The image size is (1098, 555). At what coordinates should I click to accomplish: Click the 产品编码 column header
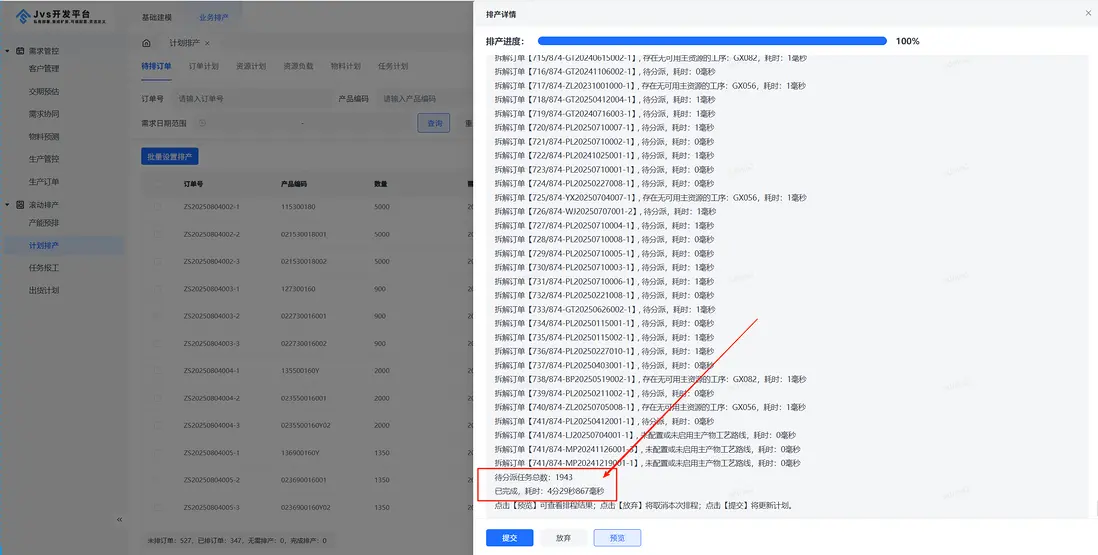(294, 184)
